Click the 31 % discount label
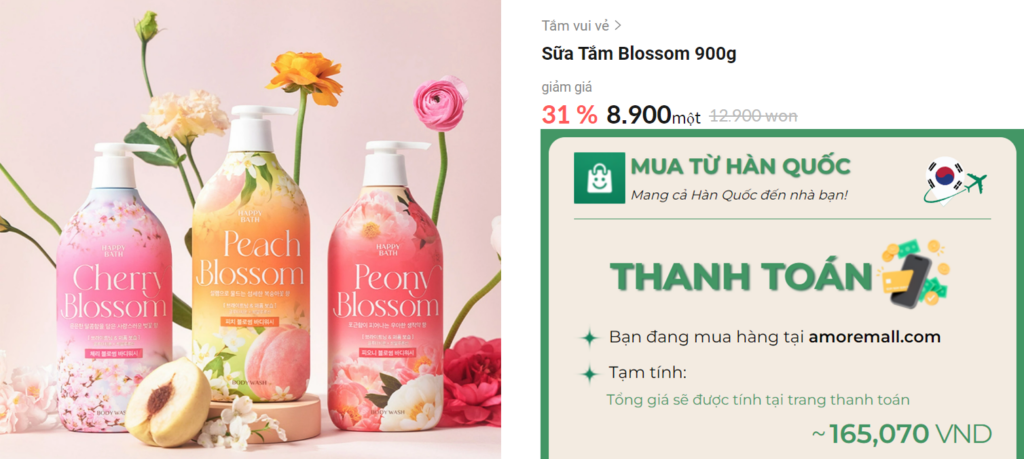 click(x=569, y=115)
